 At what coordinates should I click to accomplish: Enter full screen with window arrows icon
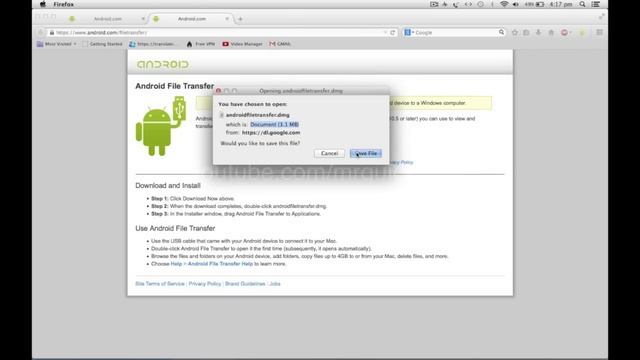pos(602,17)
